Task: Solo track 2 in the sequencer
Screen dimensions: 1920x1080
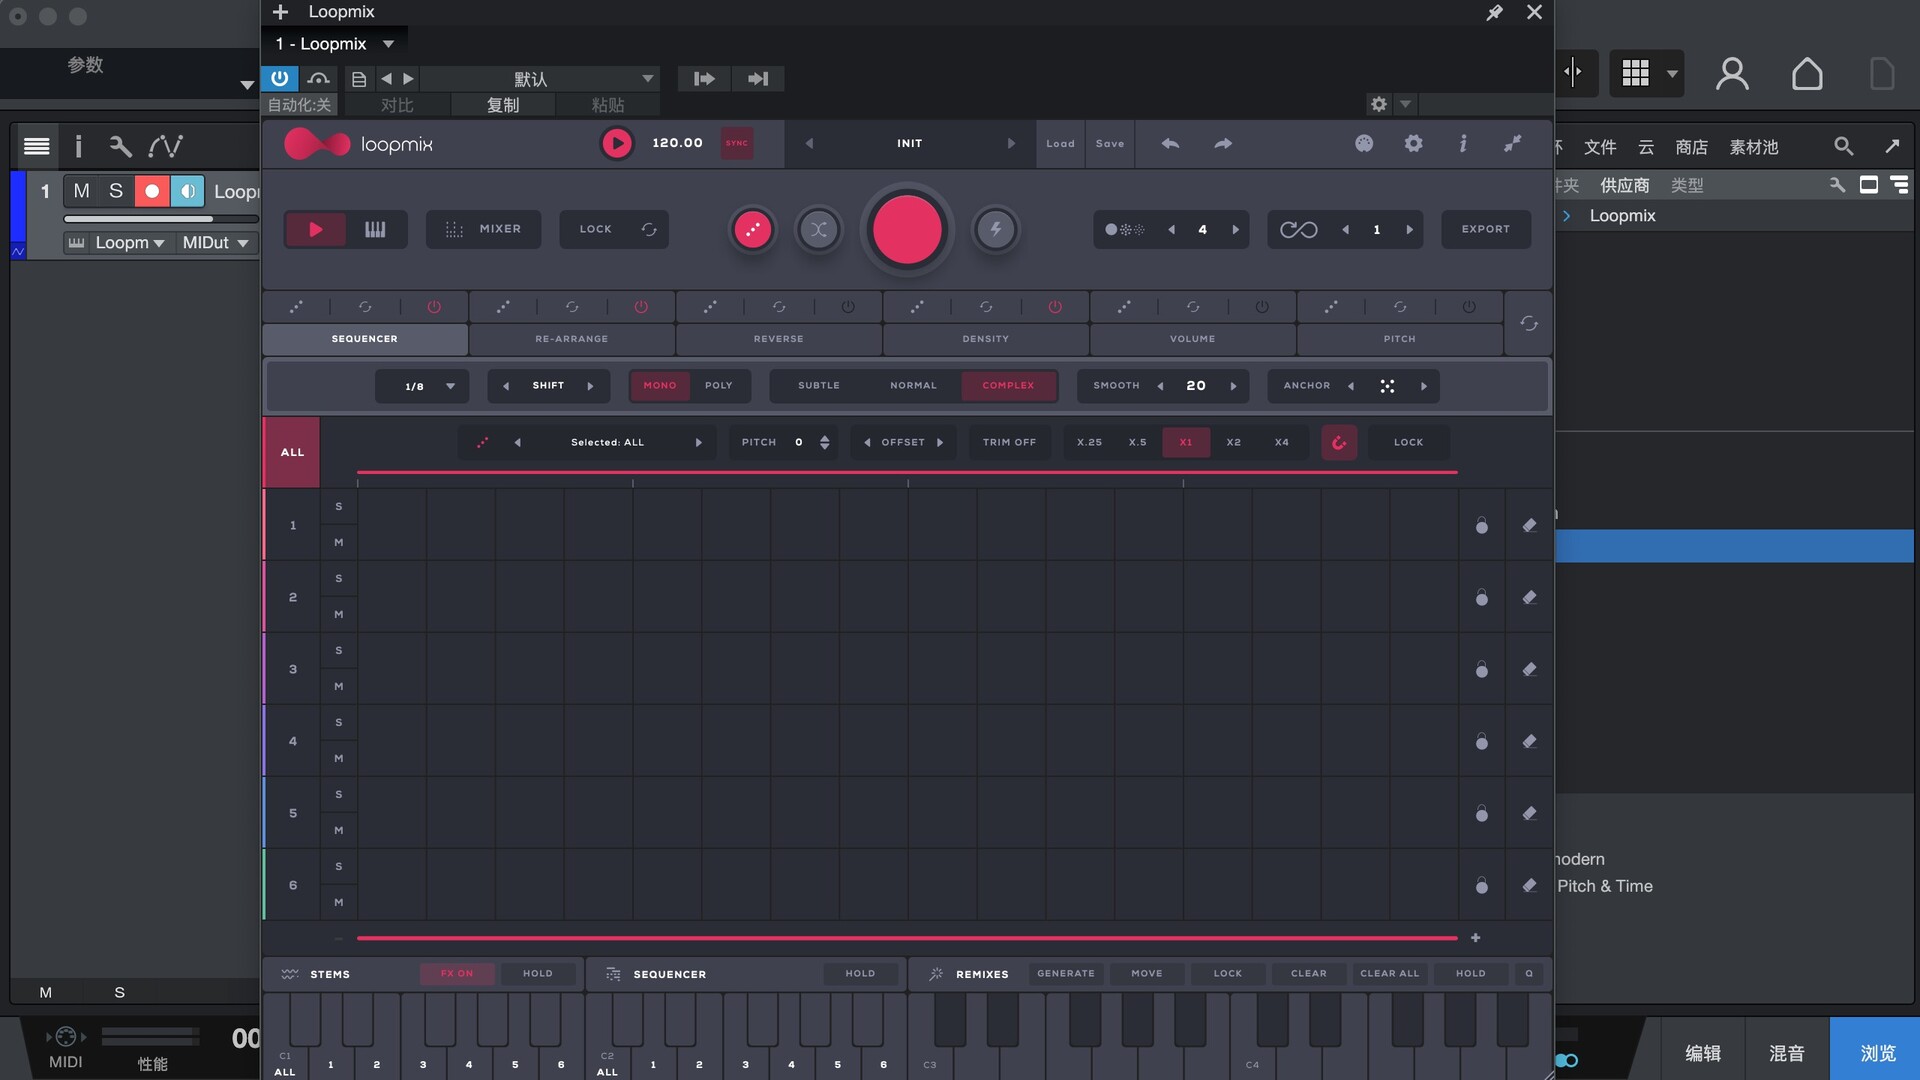Action: [x=339, y=578]
